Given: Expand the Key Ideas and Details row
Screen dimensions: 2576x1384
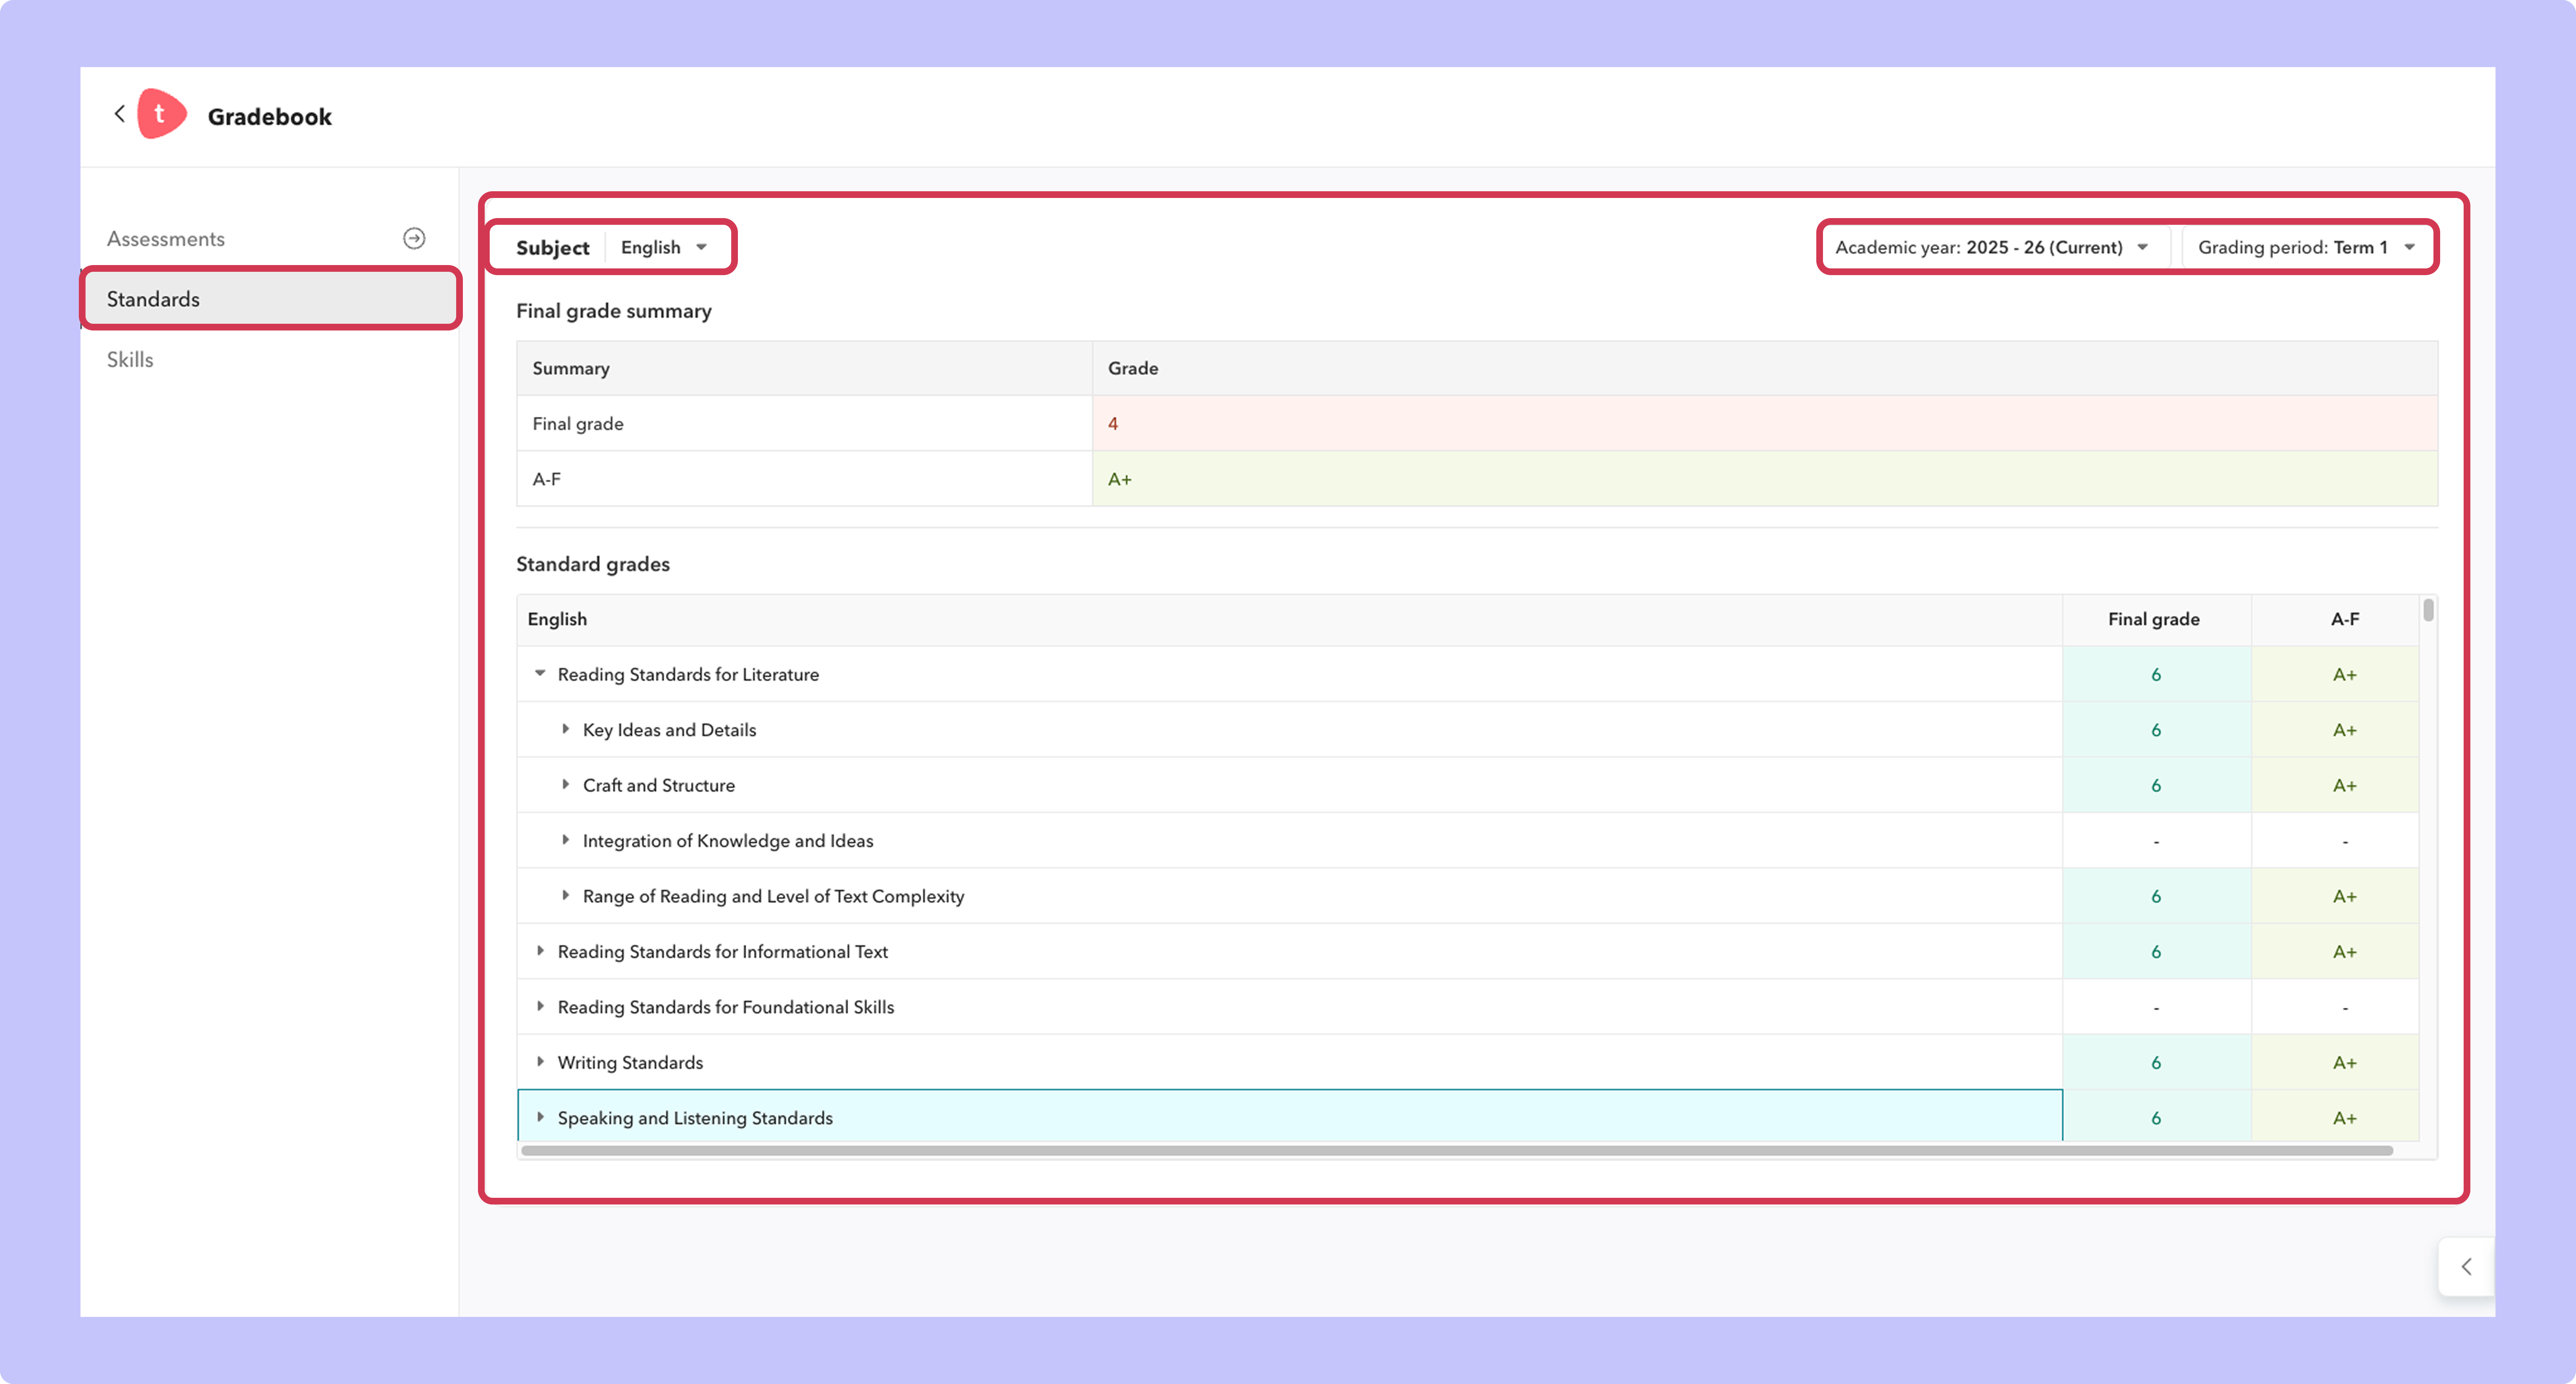Looking at the screenshot, I should pos(565,729).
